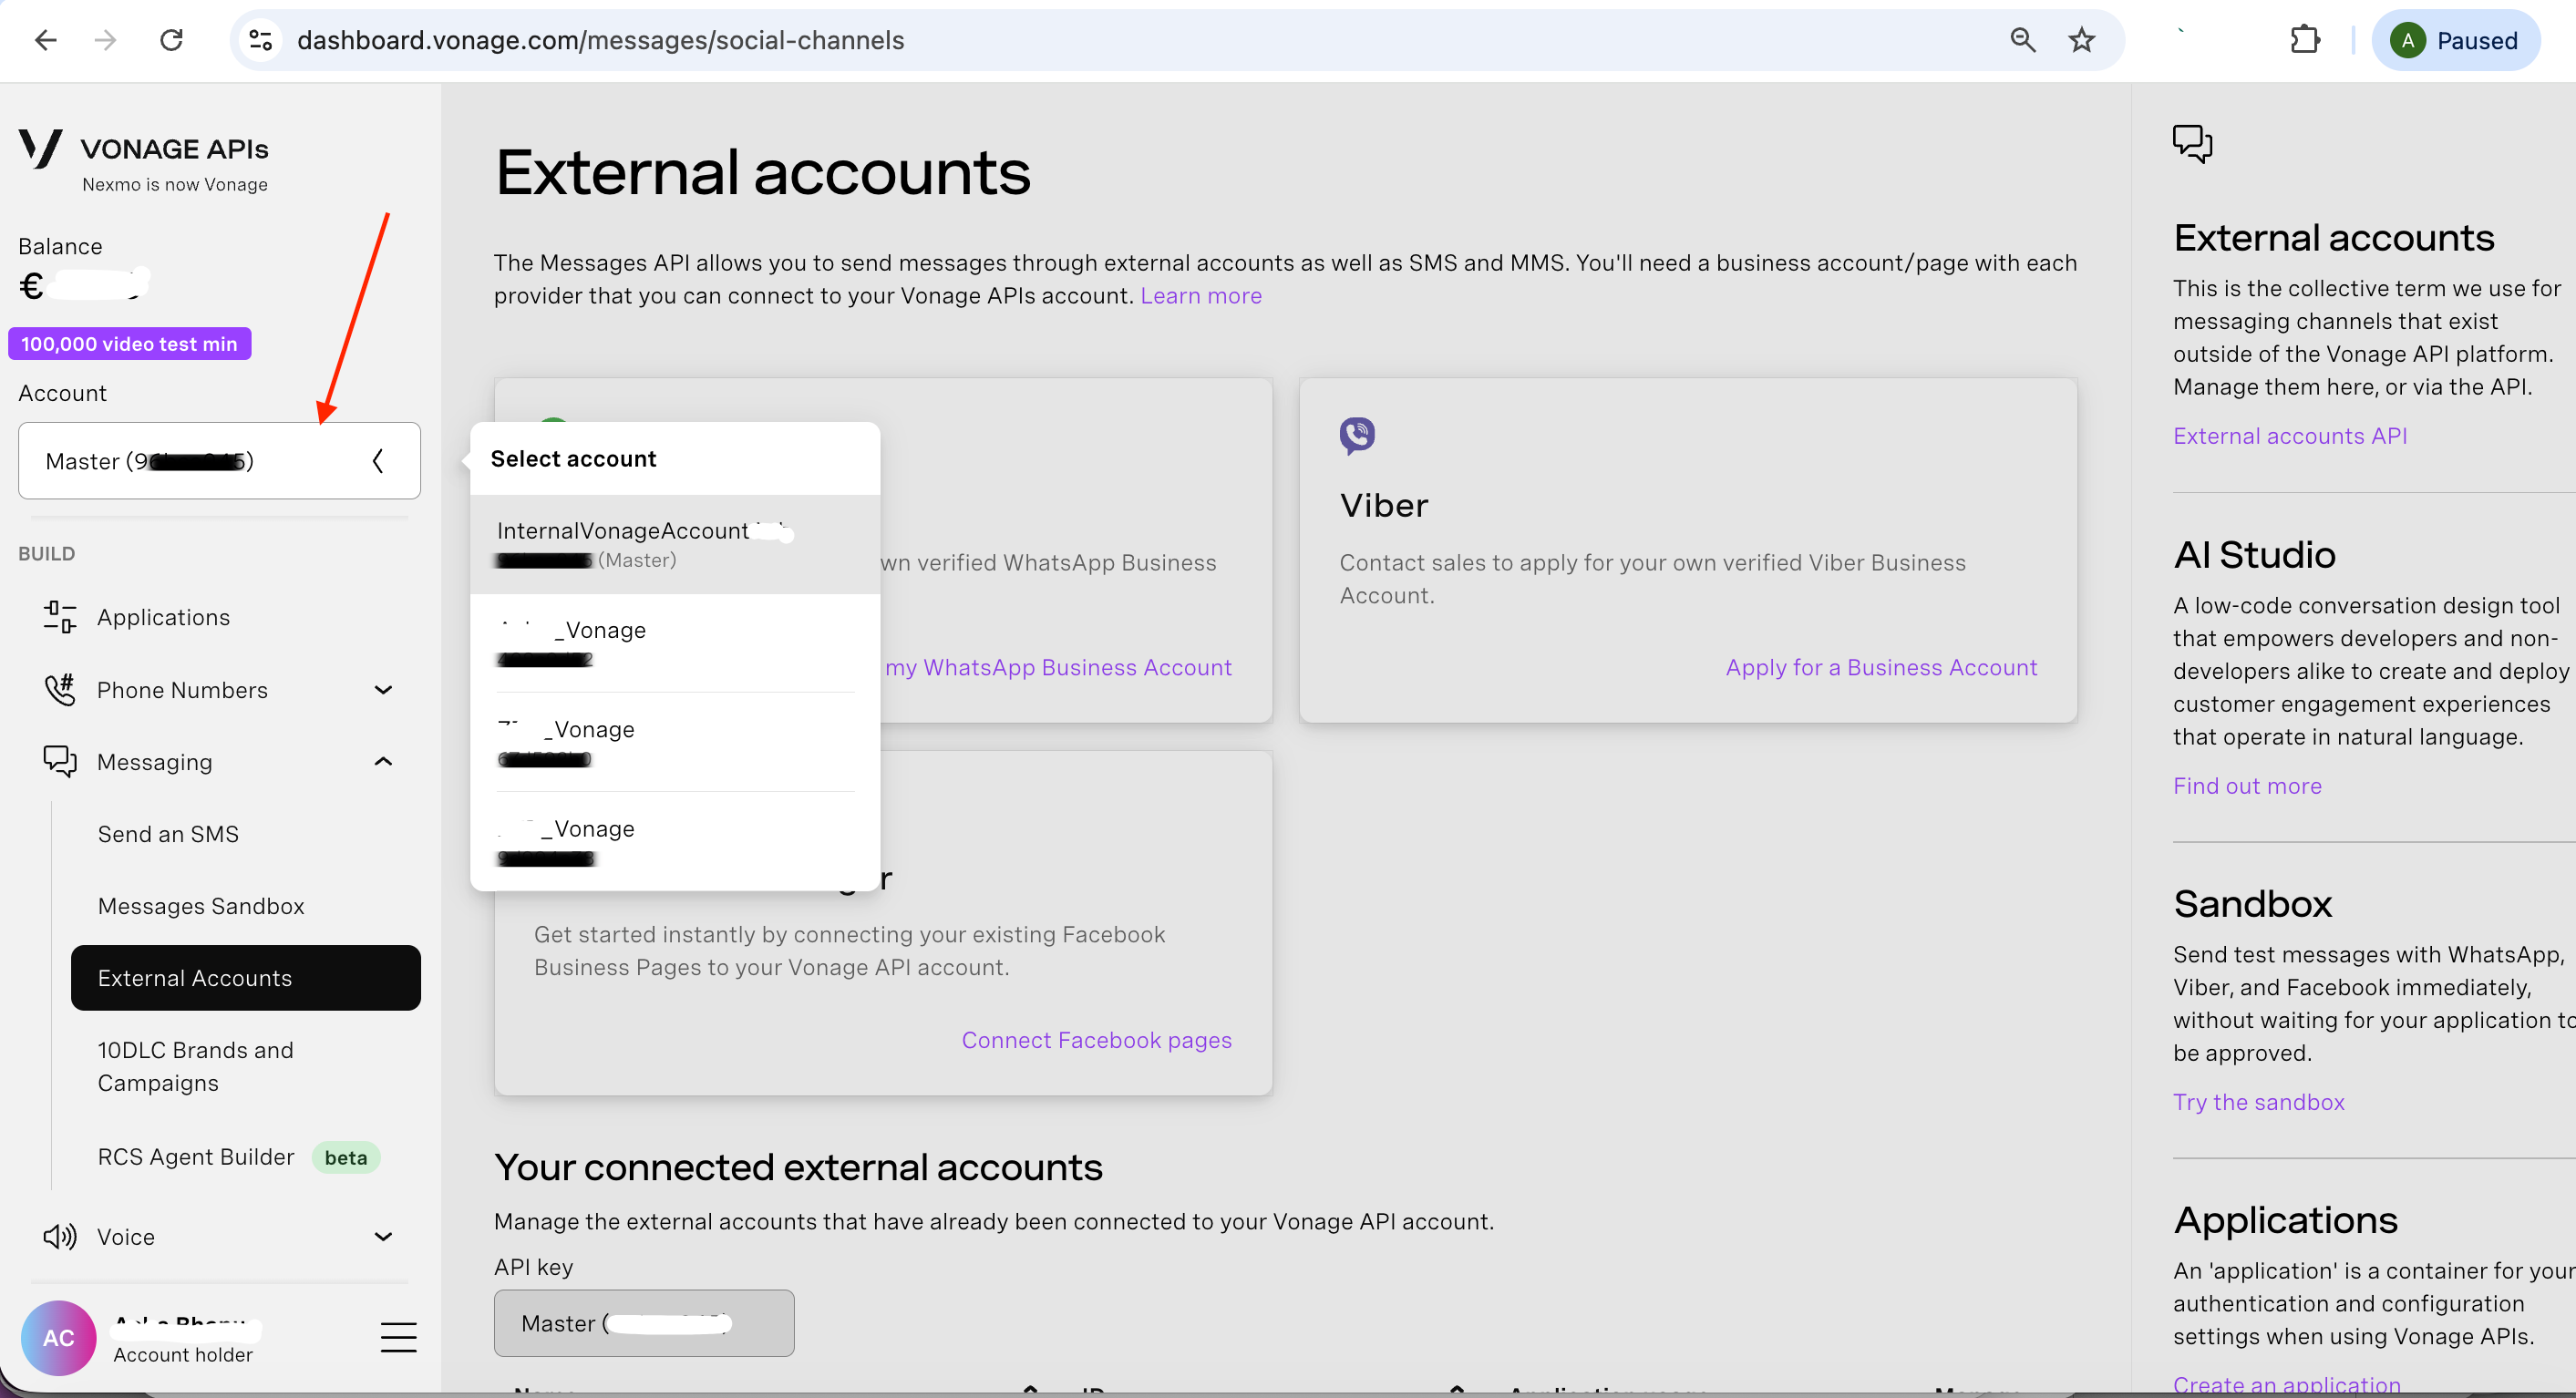This screenshot has width=2576, height=1398.
Task: Click the Viber logo icon
Action: point(1357,436)
